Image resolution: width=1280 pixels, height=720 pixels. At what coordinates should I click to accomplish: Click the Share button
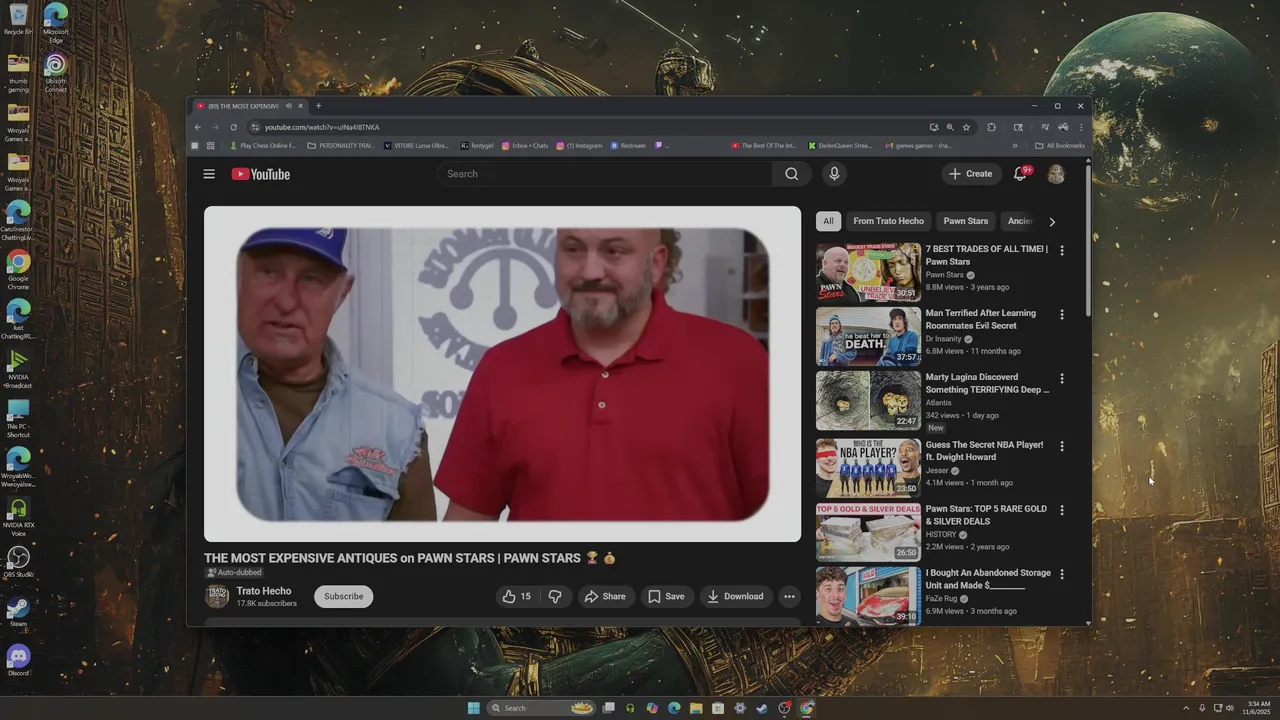coord(605,596)
